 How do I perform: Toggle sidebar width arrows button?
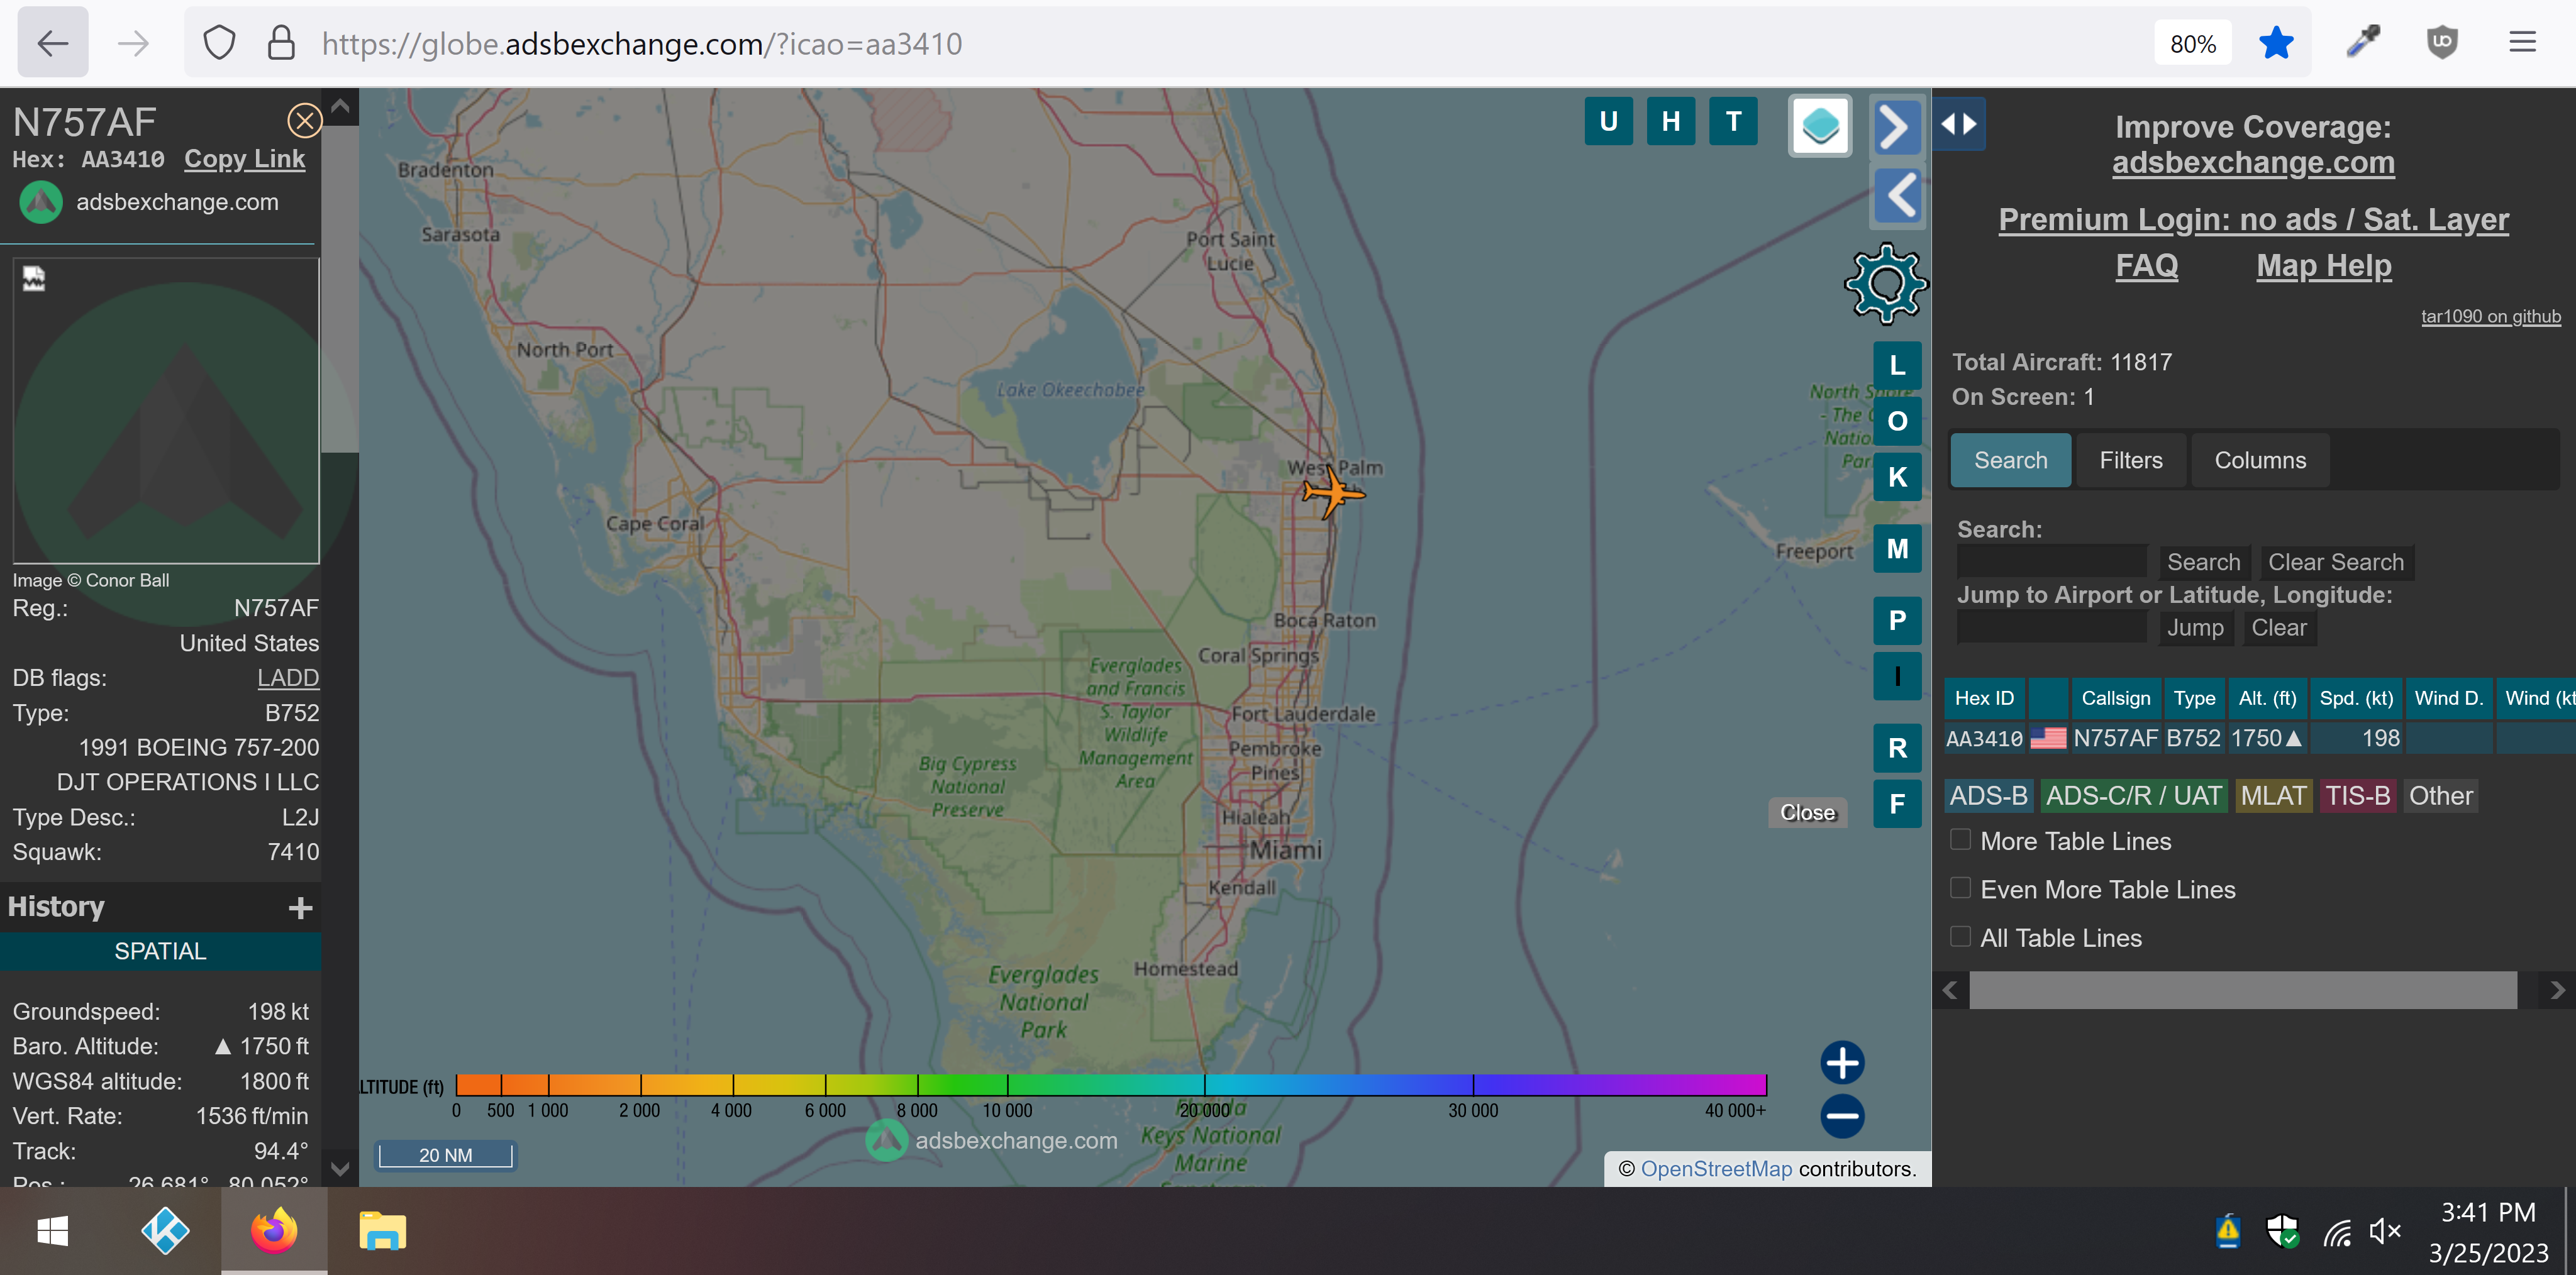tap(1959, 124)
